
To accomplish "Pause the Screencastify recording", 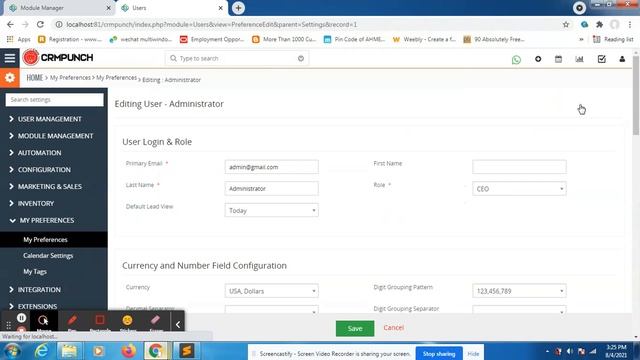I will click(x=21, y=318).
